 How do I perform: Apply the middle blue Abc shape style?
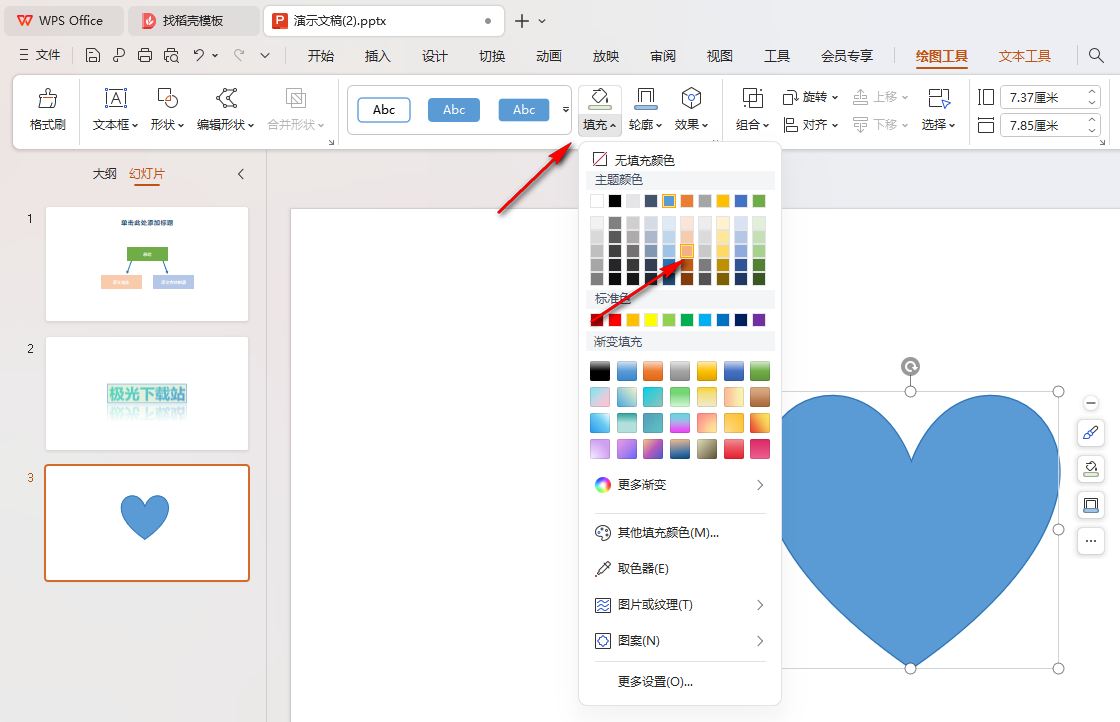coord(454,110)
